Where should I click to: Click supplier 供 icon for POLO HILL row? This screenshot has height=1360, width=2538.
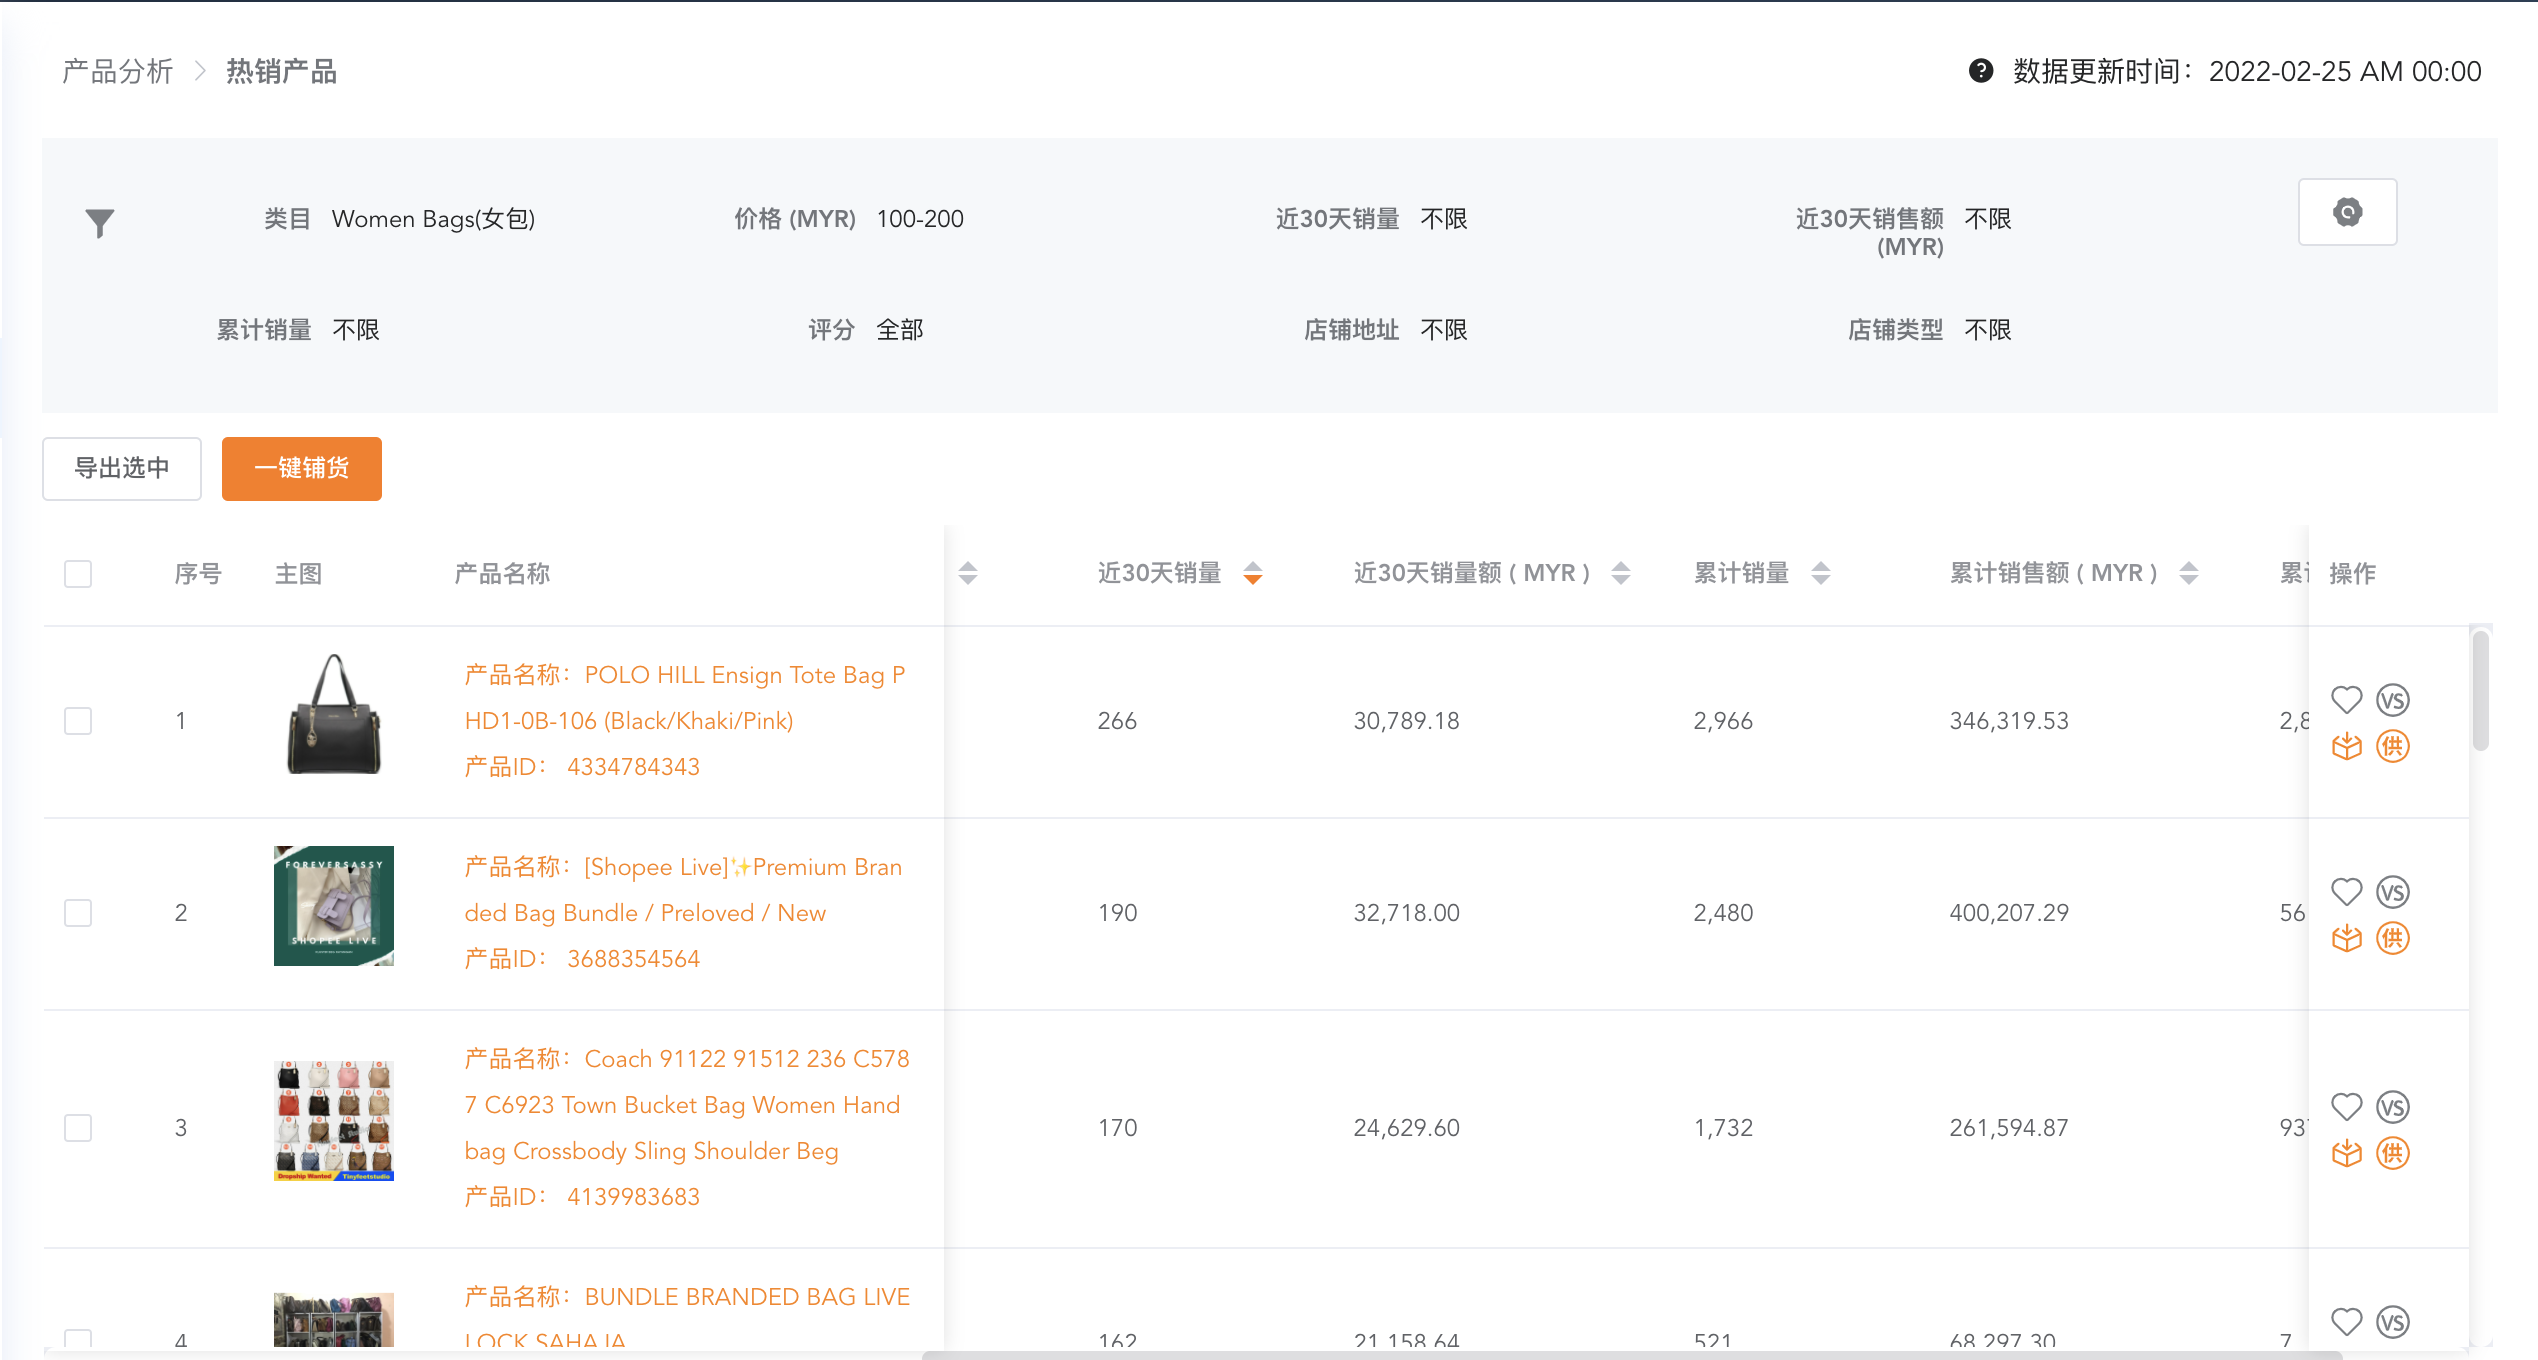click(x=2393, y=746)
